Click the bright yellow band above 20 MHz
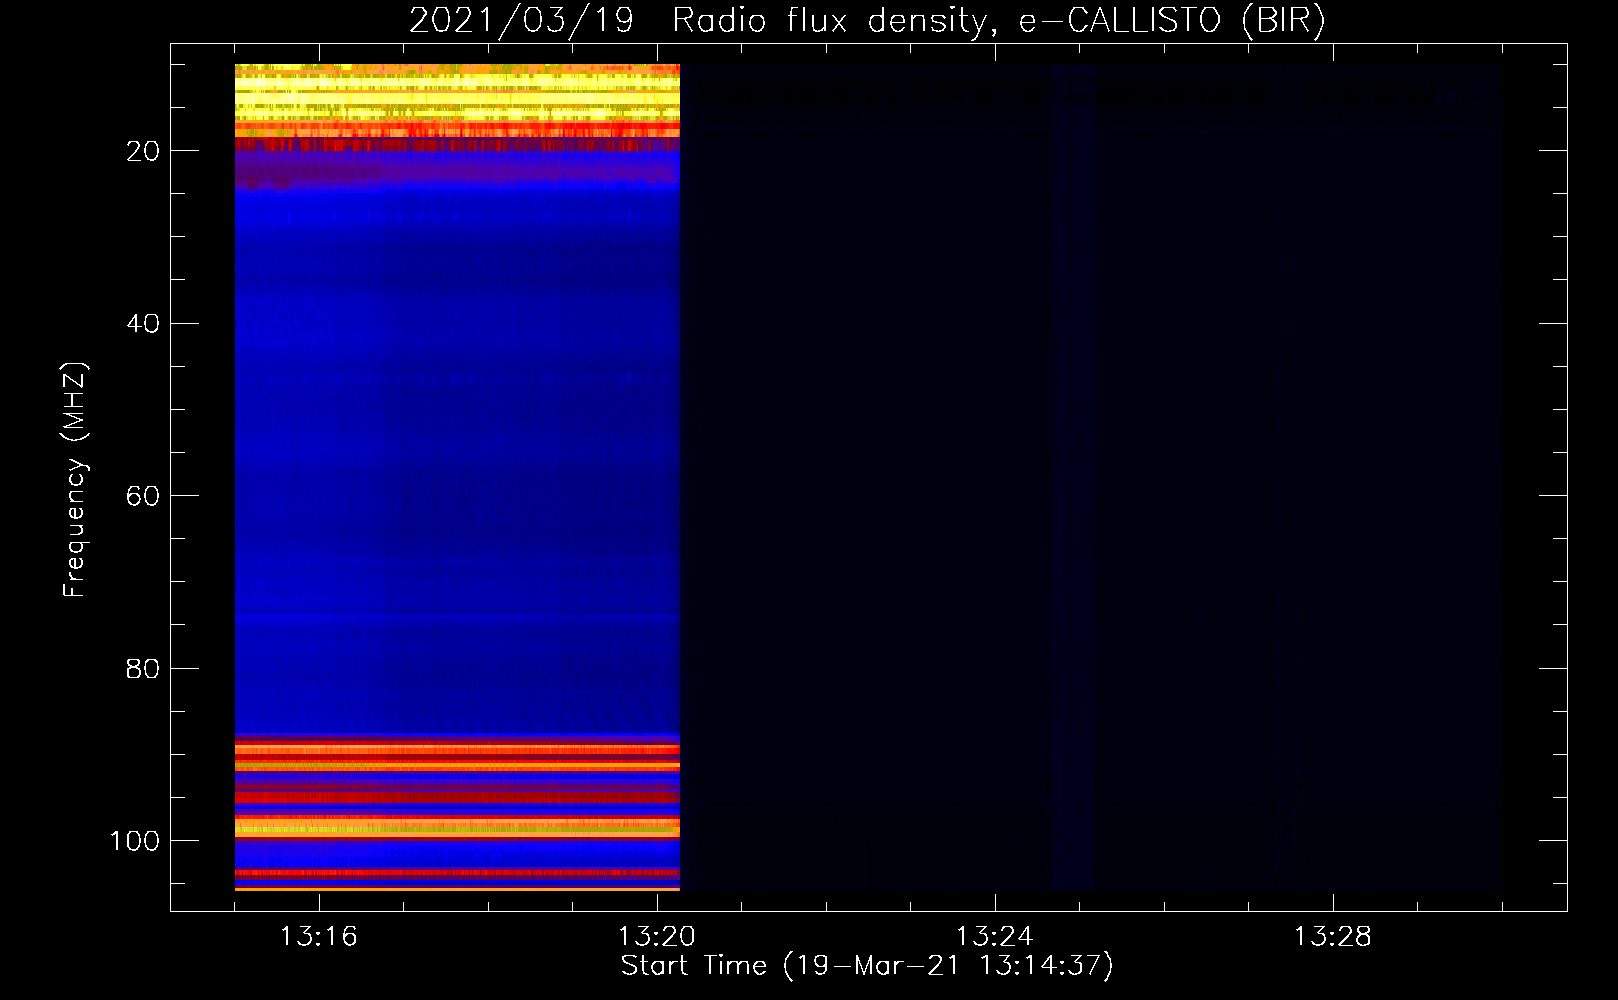Image resolution: width=1618 pixels, height=1000 pixels. 457,97
